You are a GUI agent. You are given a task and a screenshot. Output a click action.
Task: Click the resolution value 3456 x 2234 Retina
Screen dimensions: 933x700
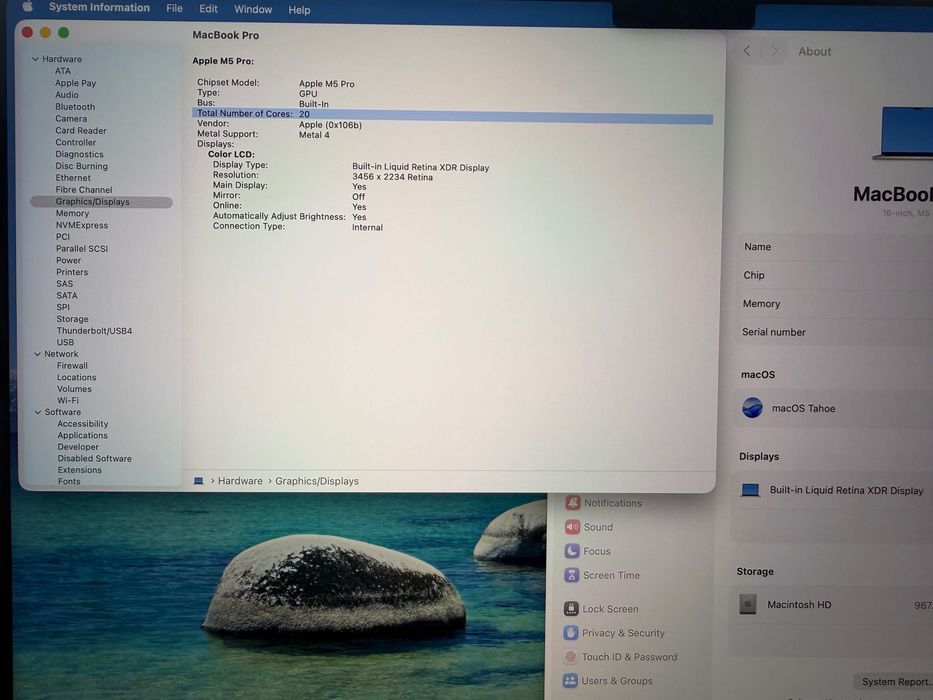pos(392,177)
